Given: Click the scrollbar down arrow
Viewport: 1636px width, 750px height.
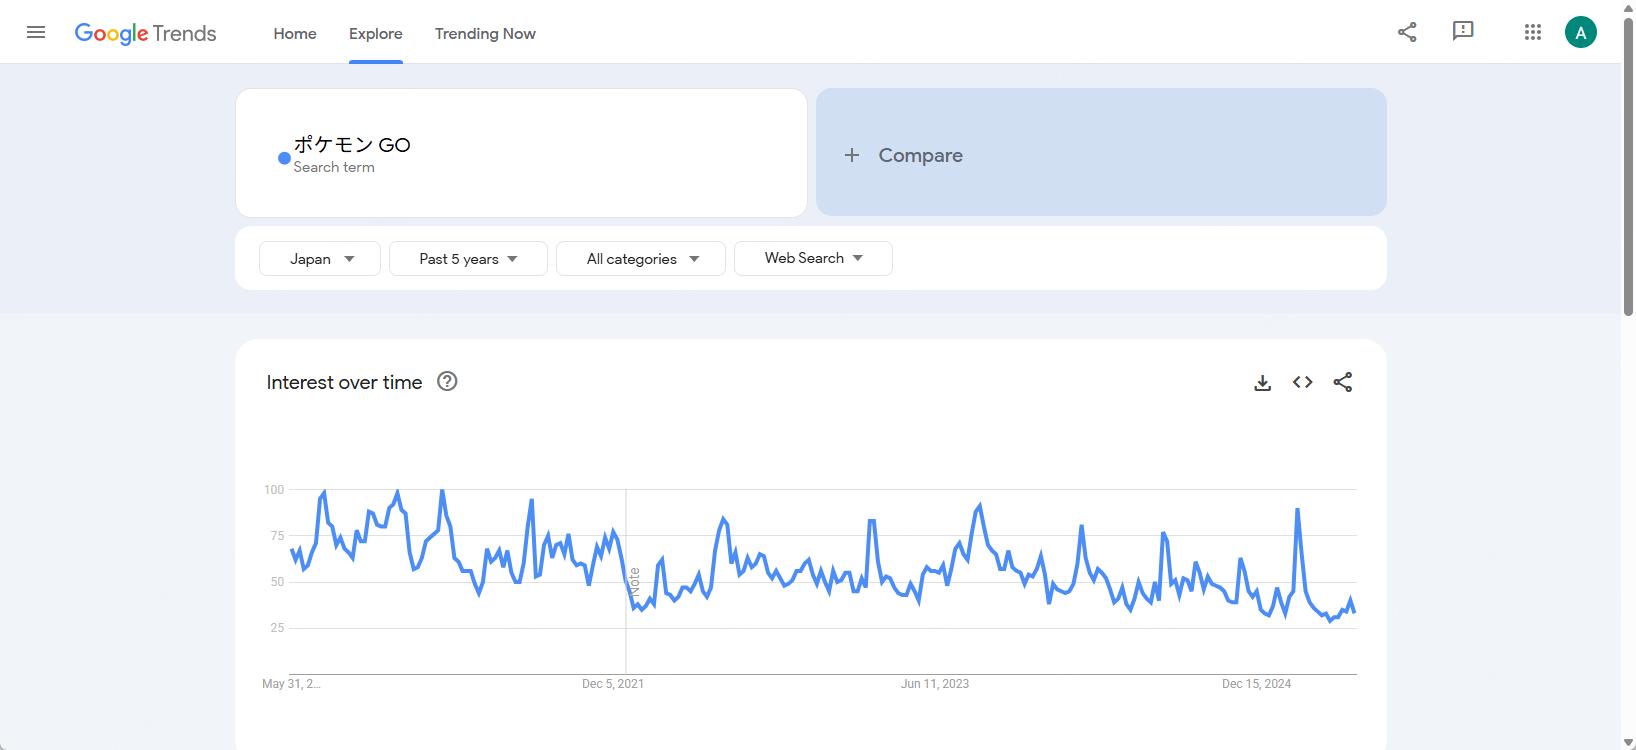Looking at the screenshot, I should point(1628,743).
